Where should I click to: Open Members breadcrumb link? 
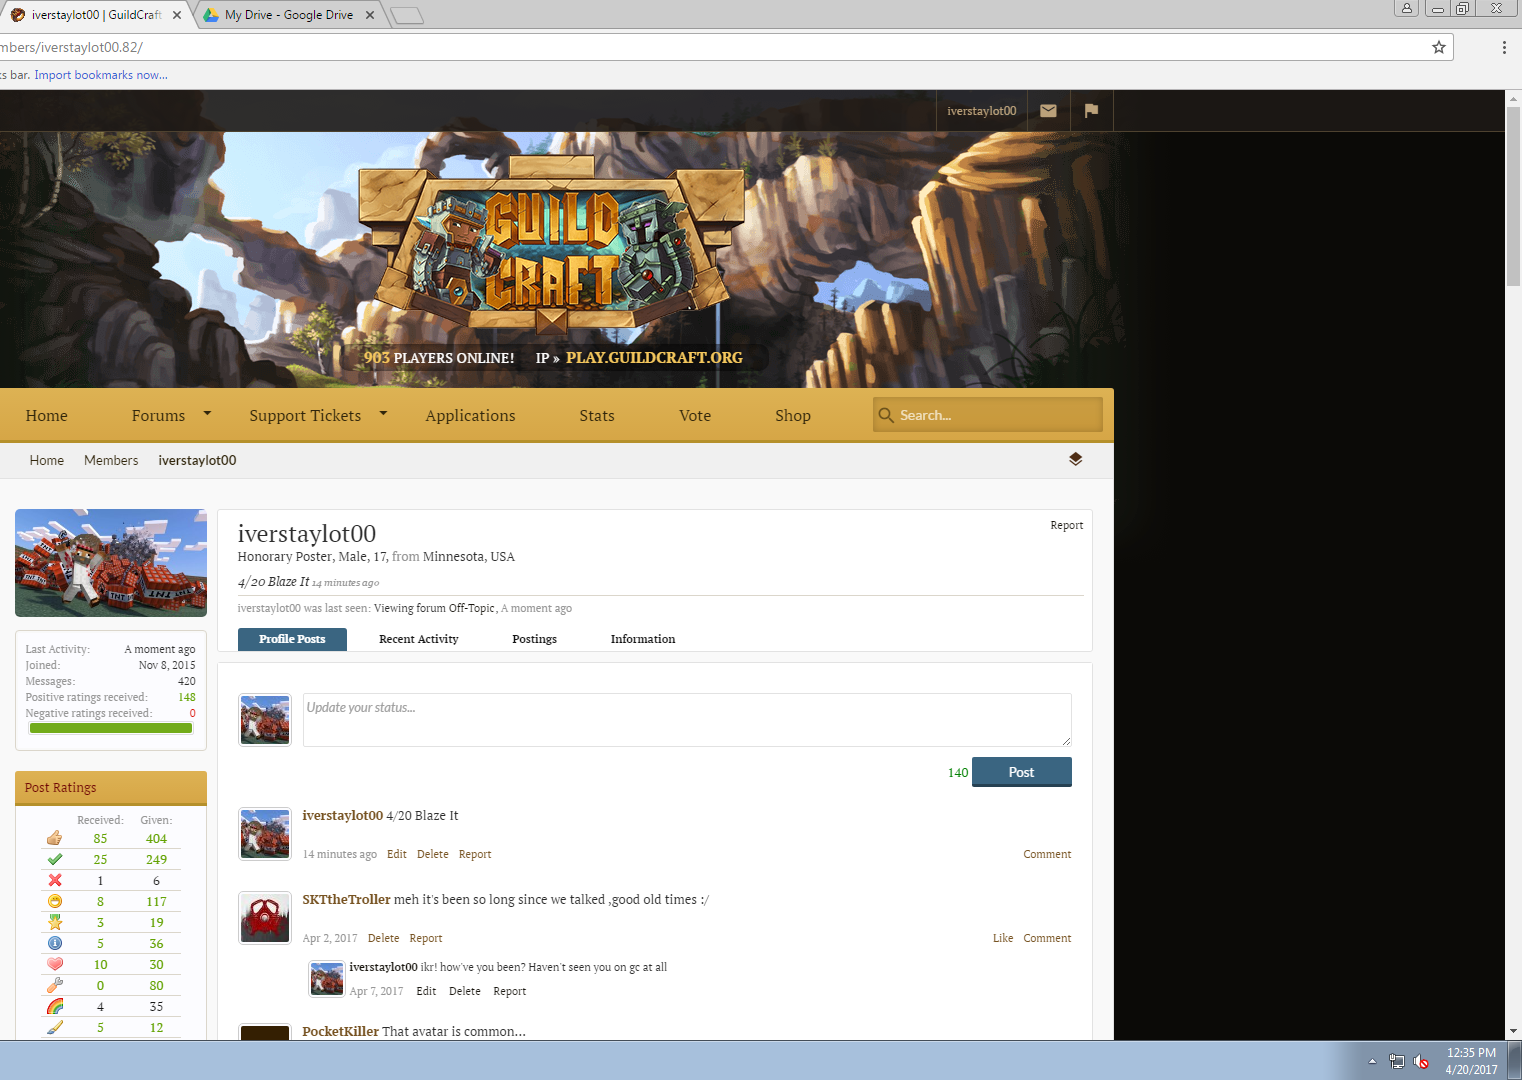coord(111,460)
